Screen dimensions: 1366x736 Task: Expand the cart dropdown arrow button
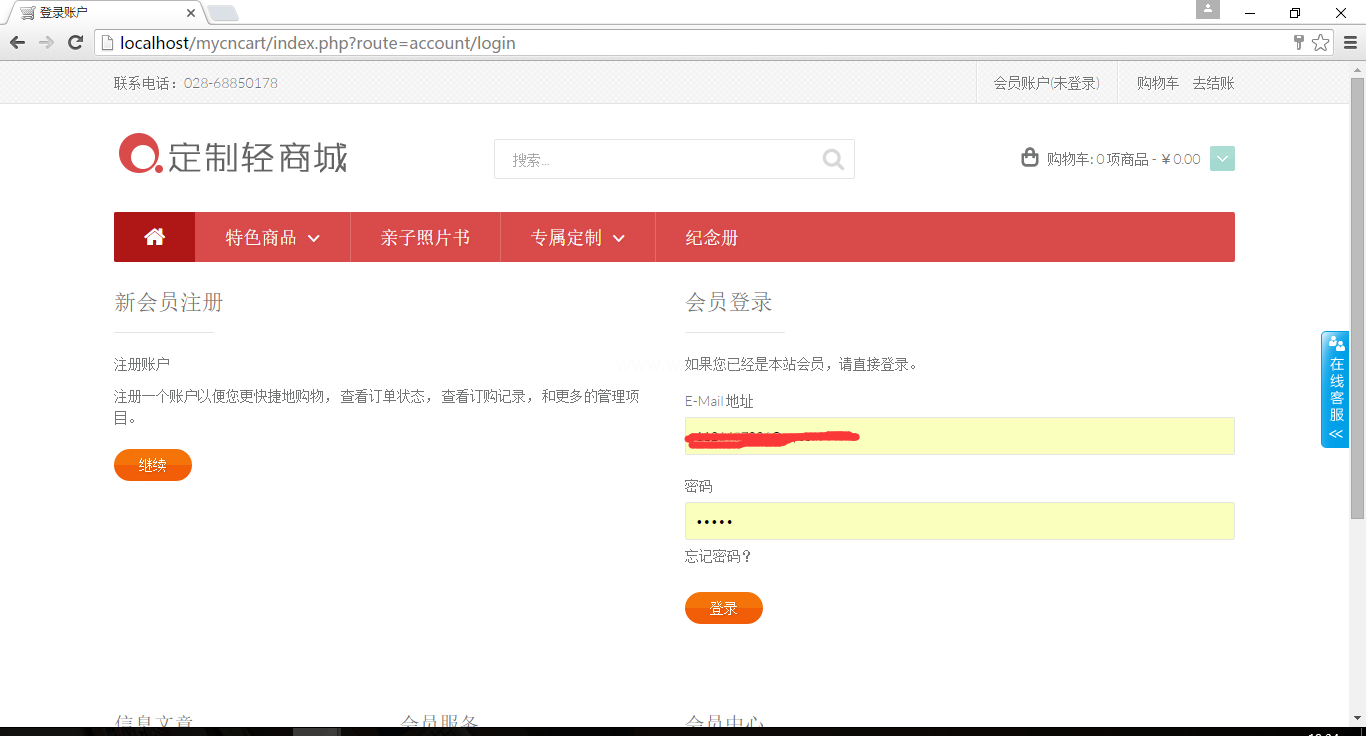click(x=1222, y=159)
